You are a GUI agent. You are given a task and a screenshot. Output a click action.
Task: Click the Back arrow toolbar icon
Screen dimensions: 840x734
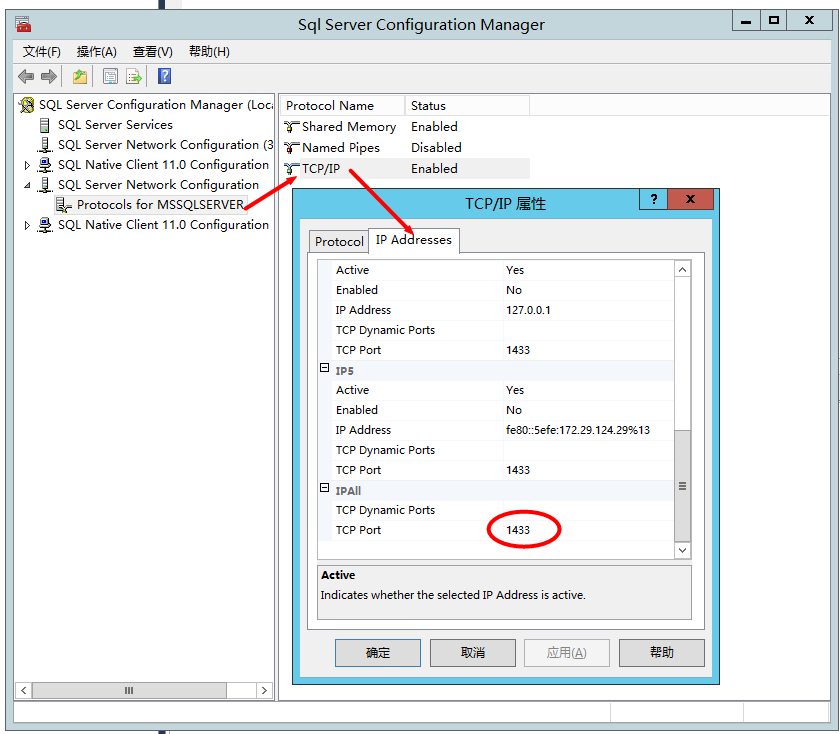pyautogui.click(x=26, y=77)
